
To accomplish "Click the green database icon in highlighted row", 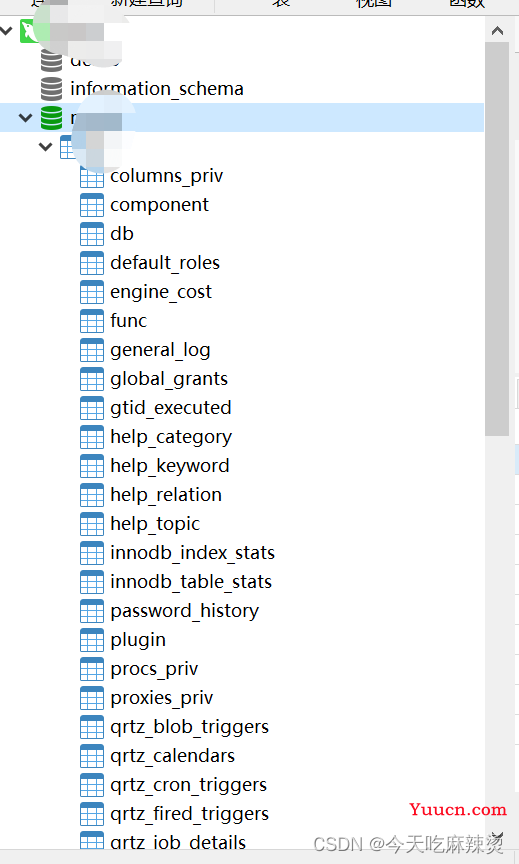I will coord(51,117).
